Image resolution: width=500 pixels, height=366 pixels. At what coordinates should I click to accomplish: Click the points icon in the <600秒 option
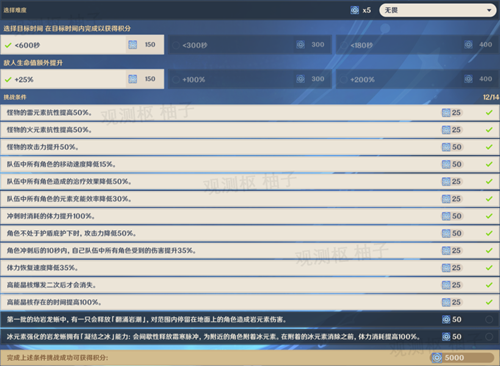coord(133,45)
